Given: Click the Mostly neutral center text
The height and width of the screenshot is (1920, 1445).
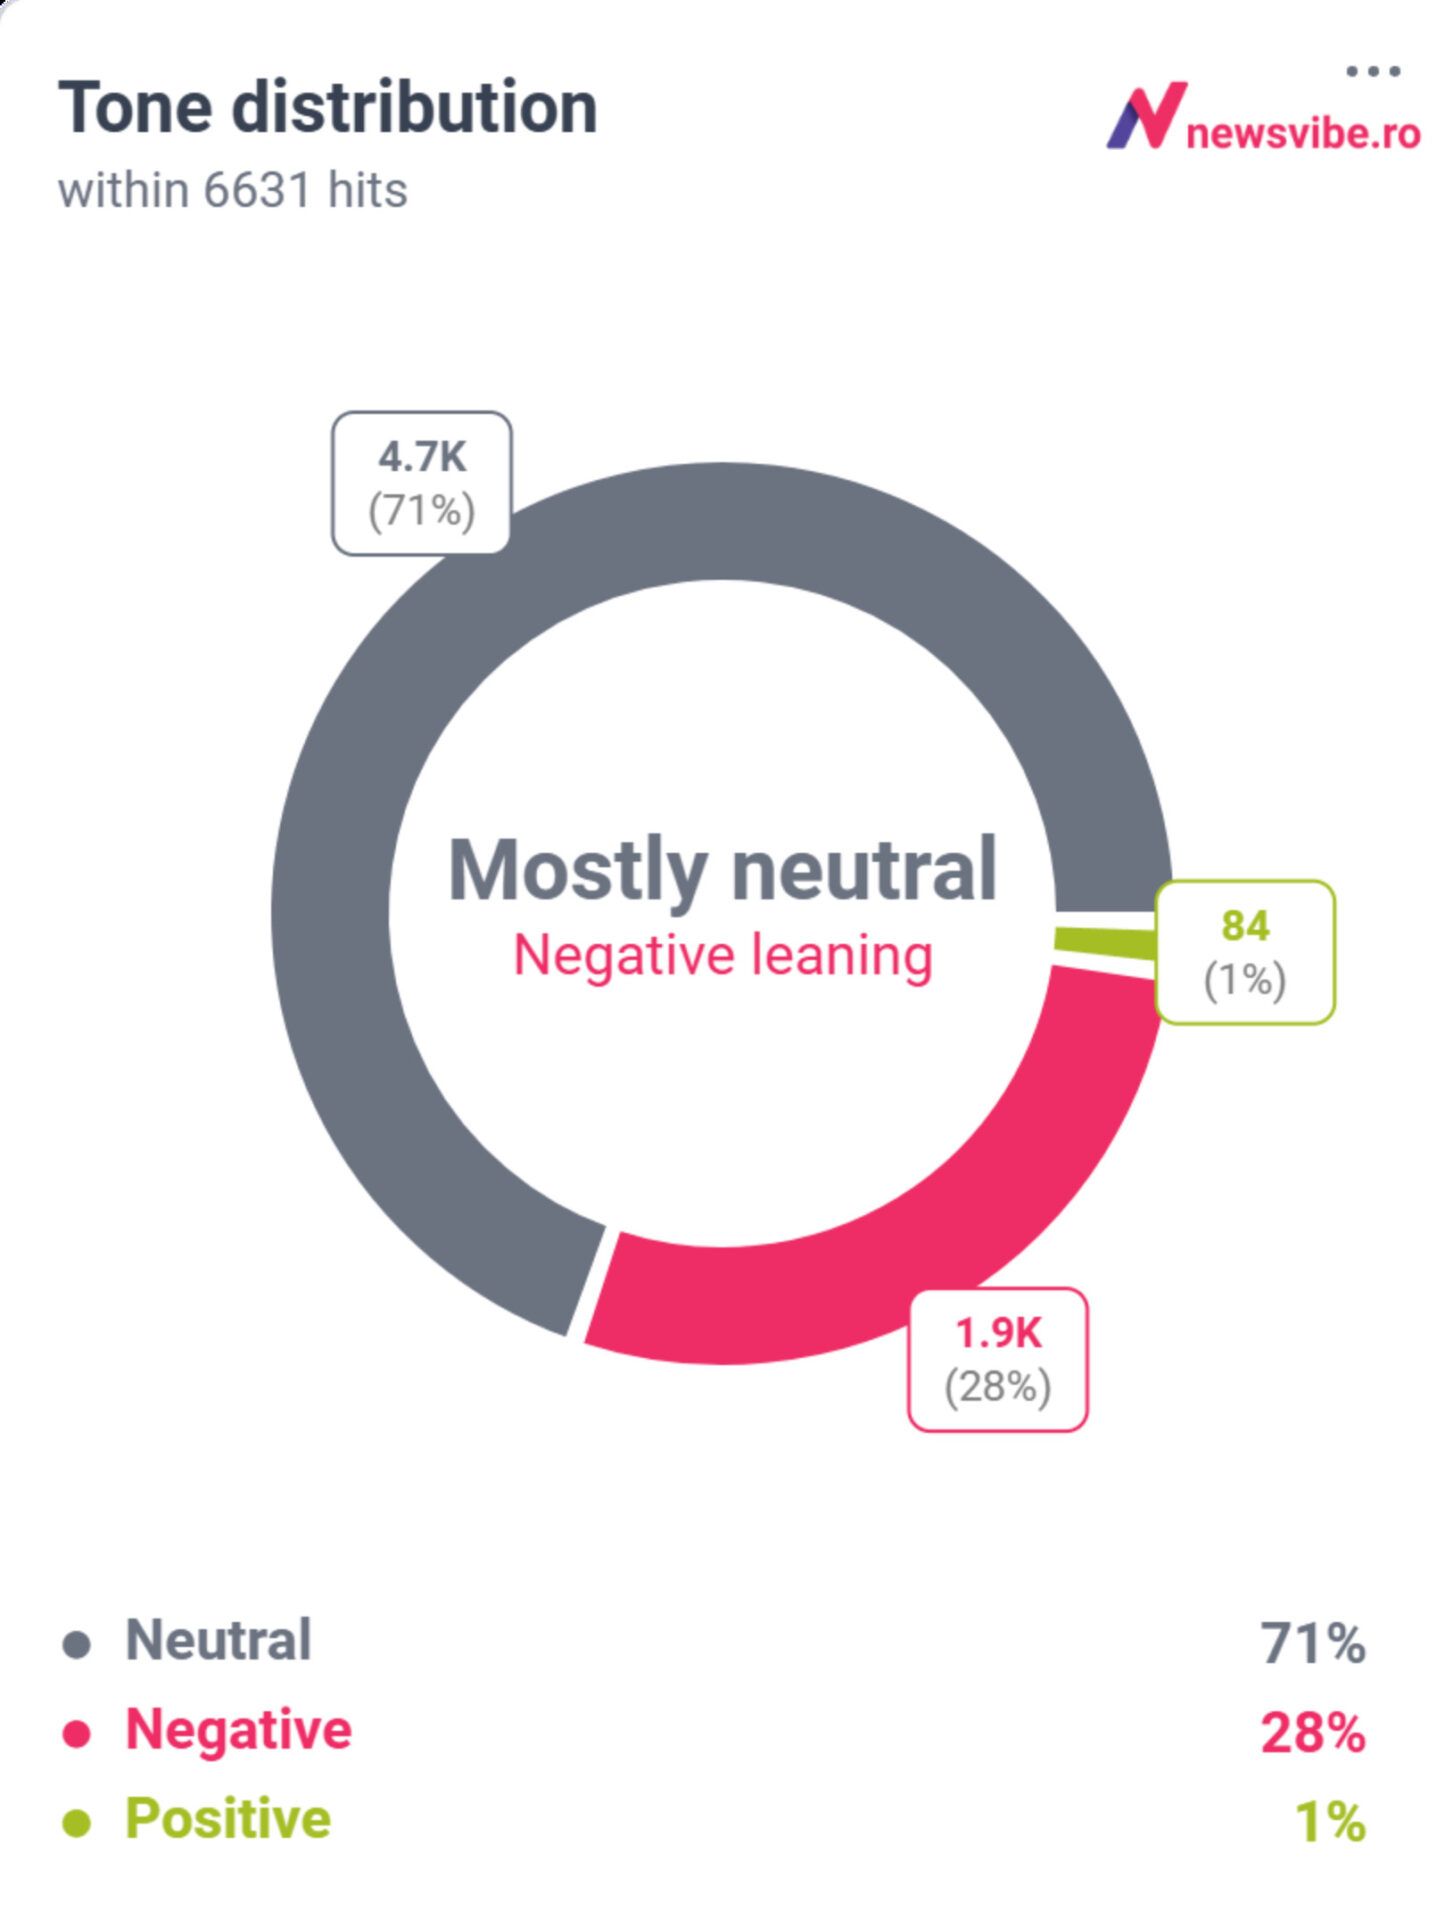Looking at the screenshot, I should (x=722, y=870).
